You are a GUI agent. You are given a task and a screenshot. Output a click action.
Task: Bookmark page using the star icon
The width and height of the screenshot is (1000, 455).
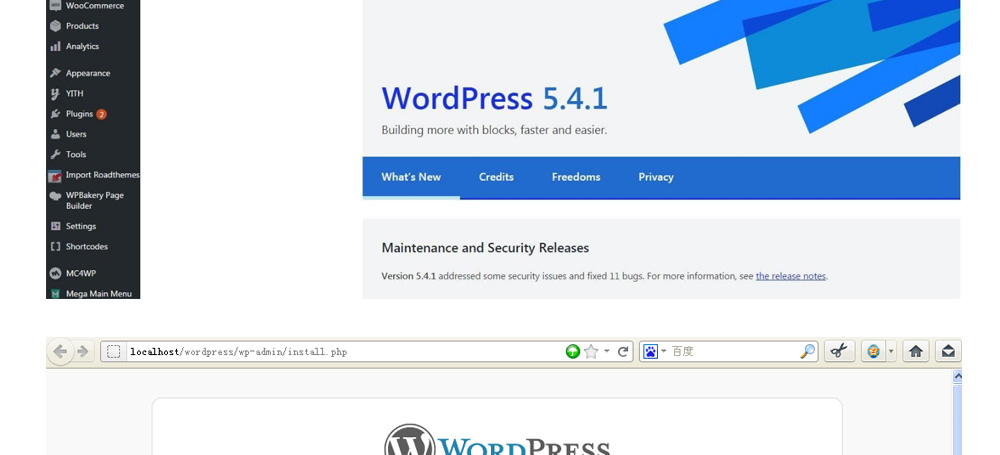coord(591,352)
